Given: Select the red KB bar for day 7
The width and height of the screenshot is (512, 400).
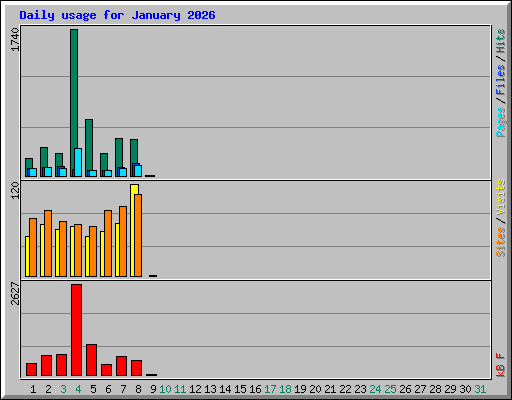Looking at the screenshot, I should 121,366.
